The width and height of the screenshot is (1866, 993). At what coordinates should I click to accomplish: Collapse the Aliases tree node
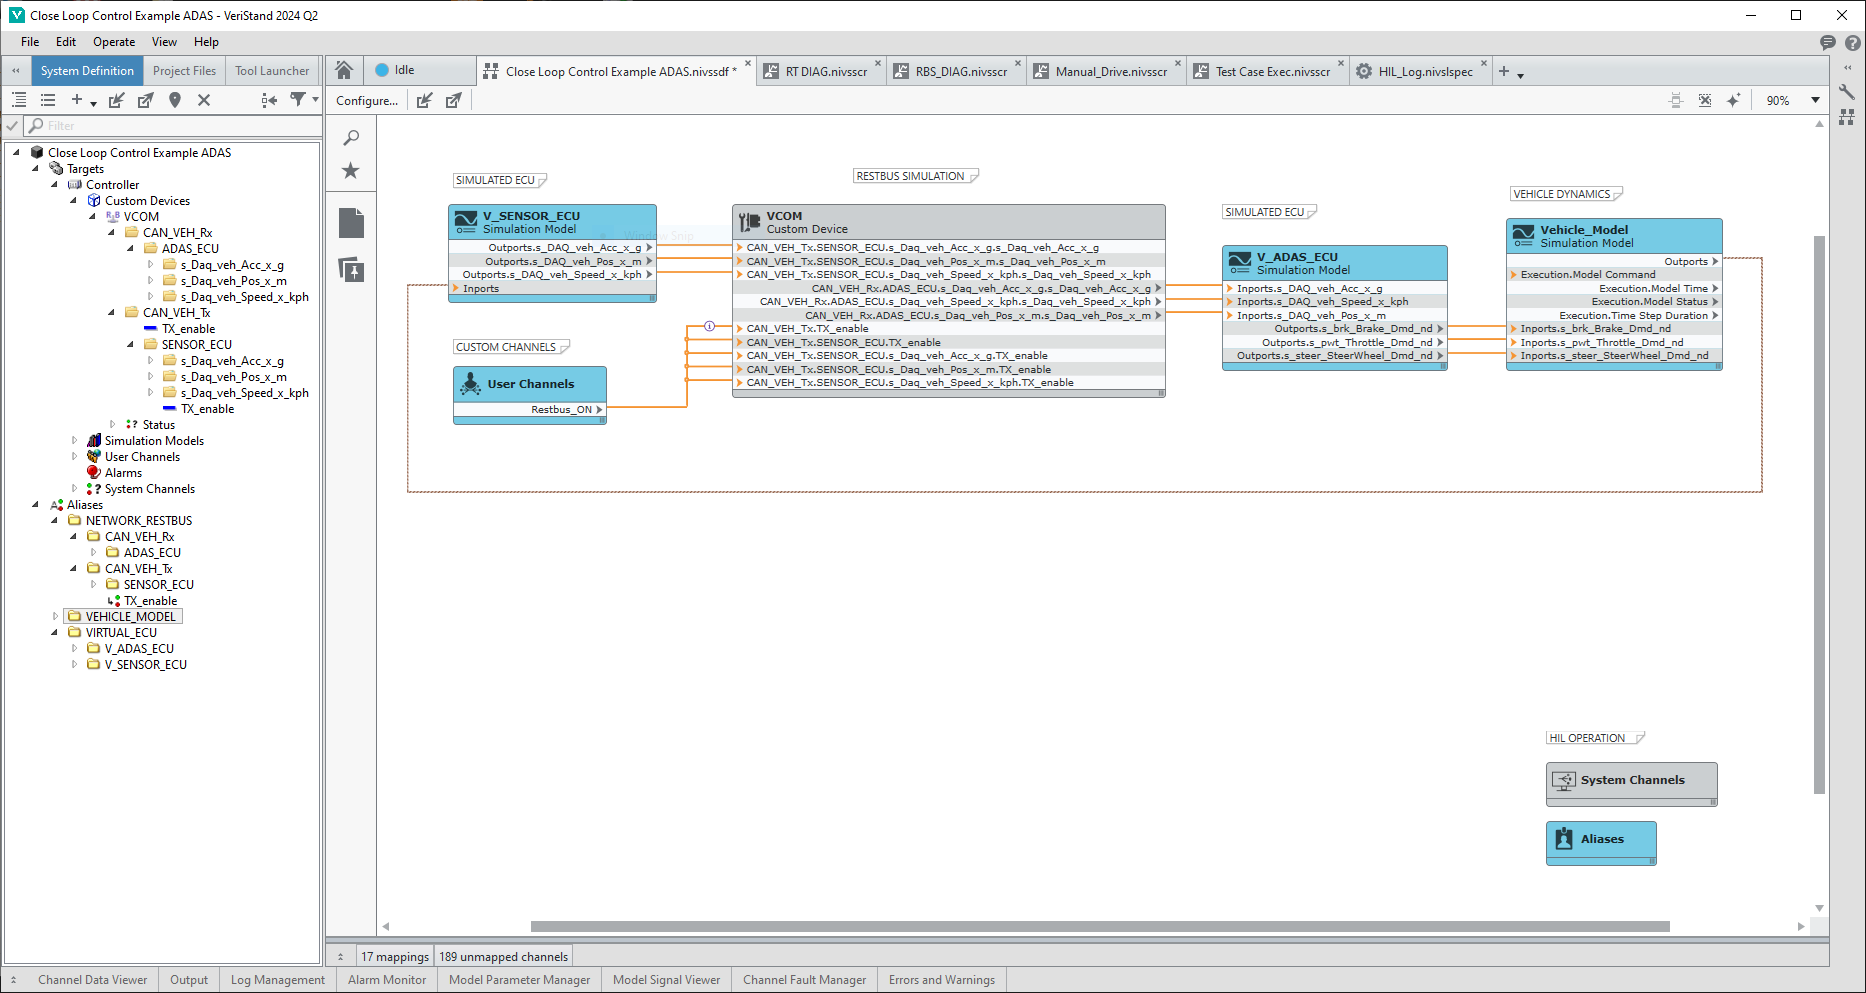tap(36, 505)
